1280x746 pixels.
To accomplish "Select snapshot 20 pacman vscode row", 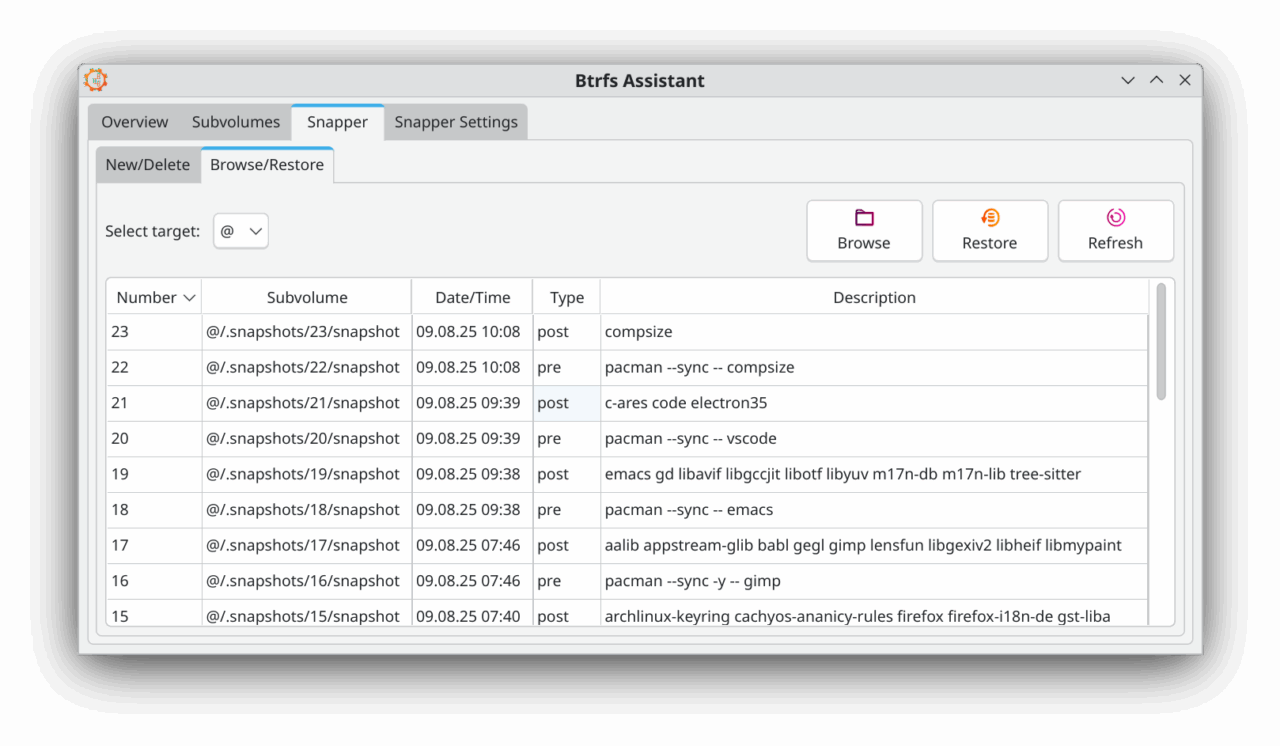I will (x=690, y=439).
